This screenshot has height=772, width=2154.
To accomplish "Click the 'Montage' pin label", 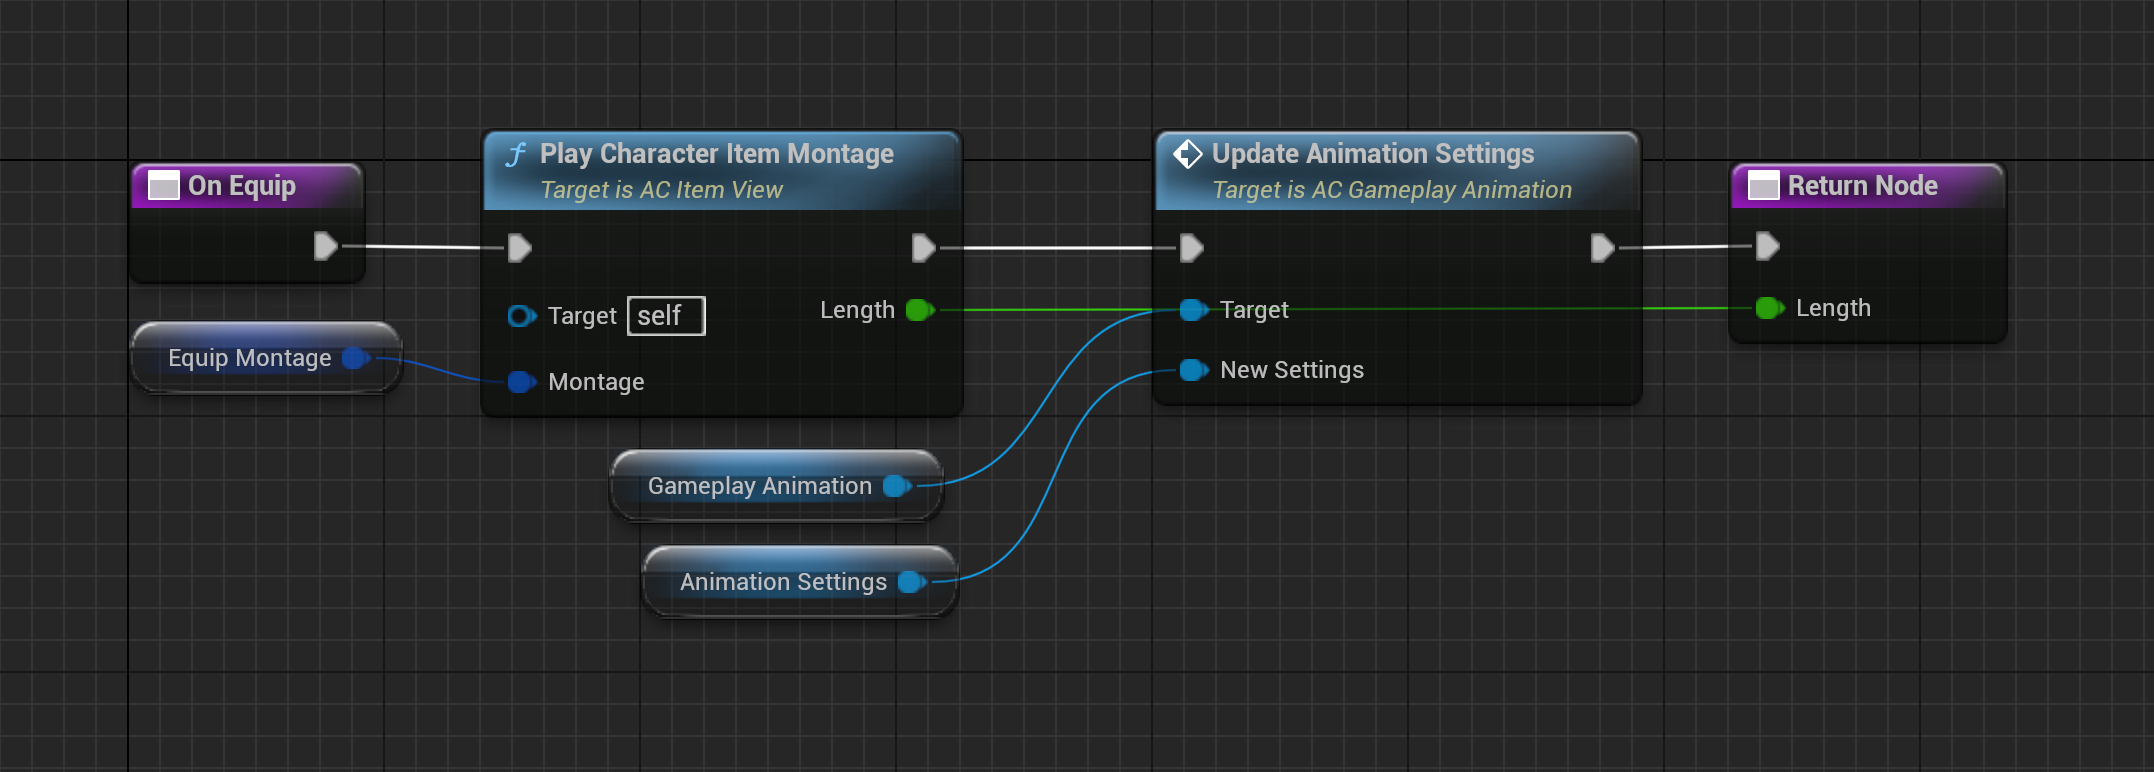I will click(596, 382).
